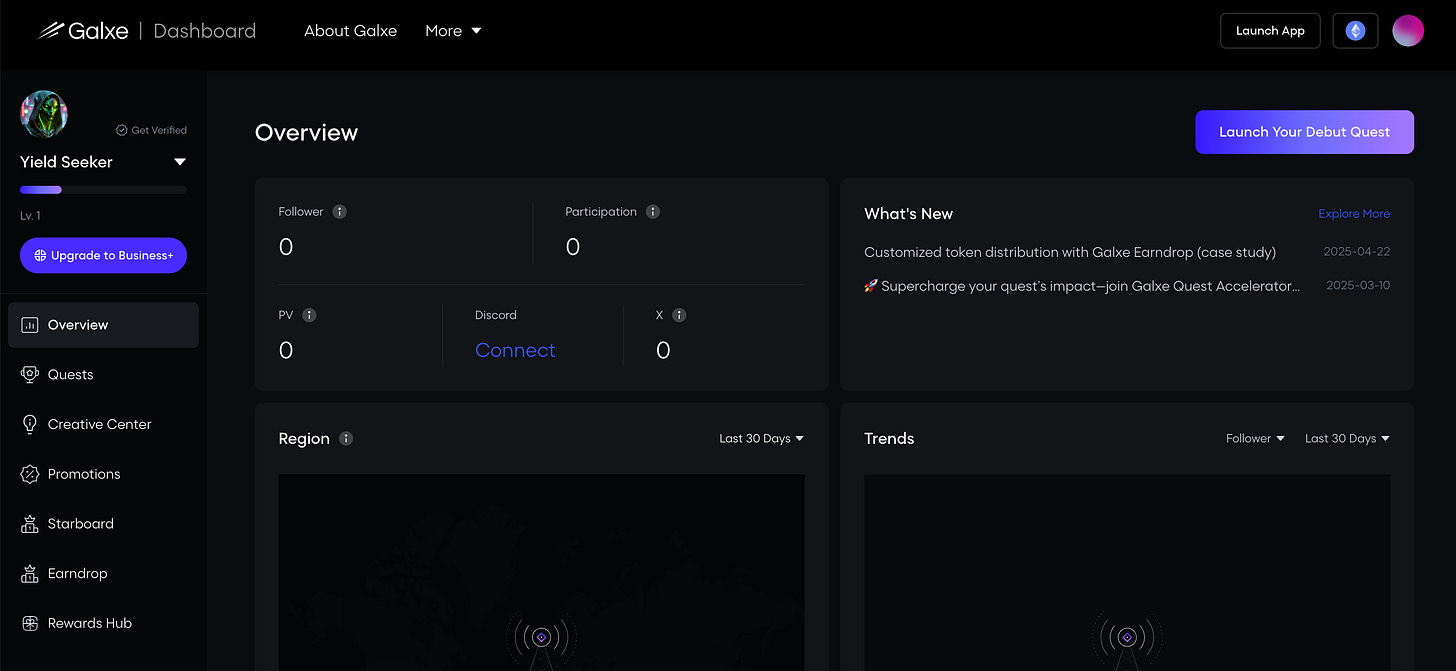Click the globe icon on Upgrade button

40,256
